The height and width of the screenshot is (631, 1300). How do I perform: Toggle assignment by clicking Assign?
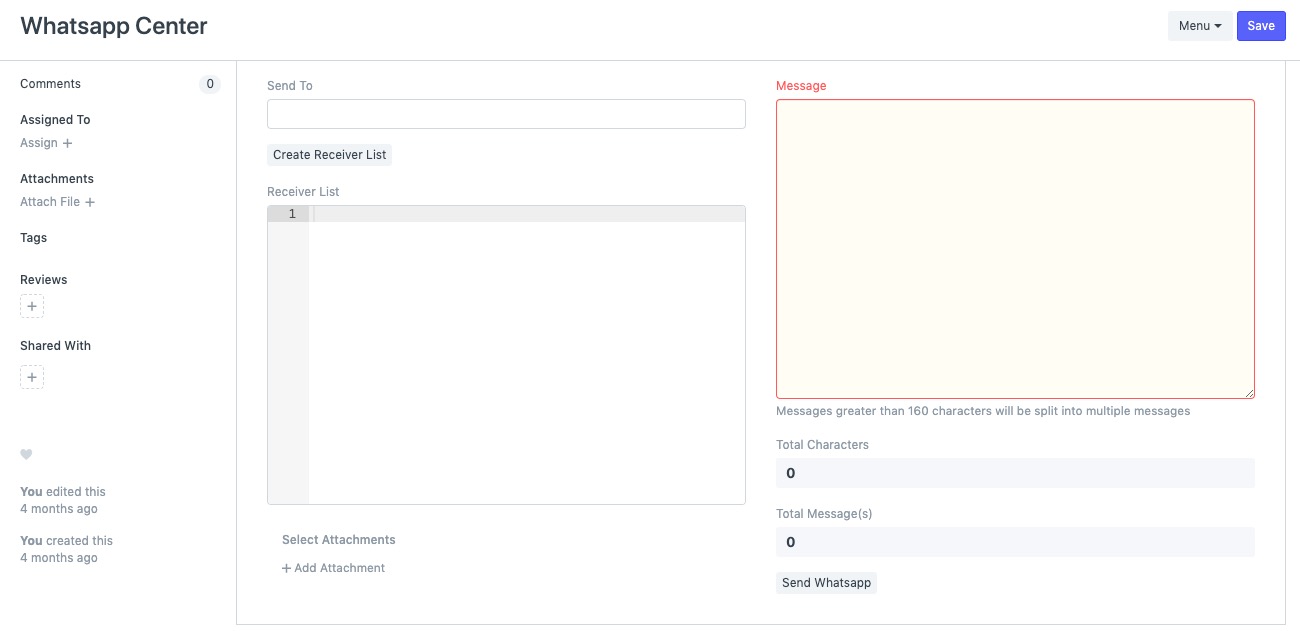40,142
